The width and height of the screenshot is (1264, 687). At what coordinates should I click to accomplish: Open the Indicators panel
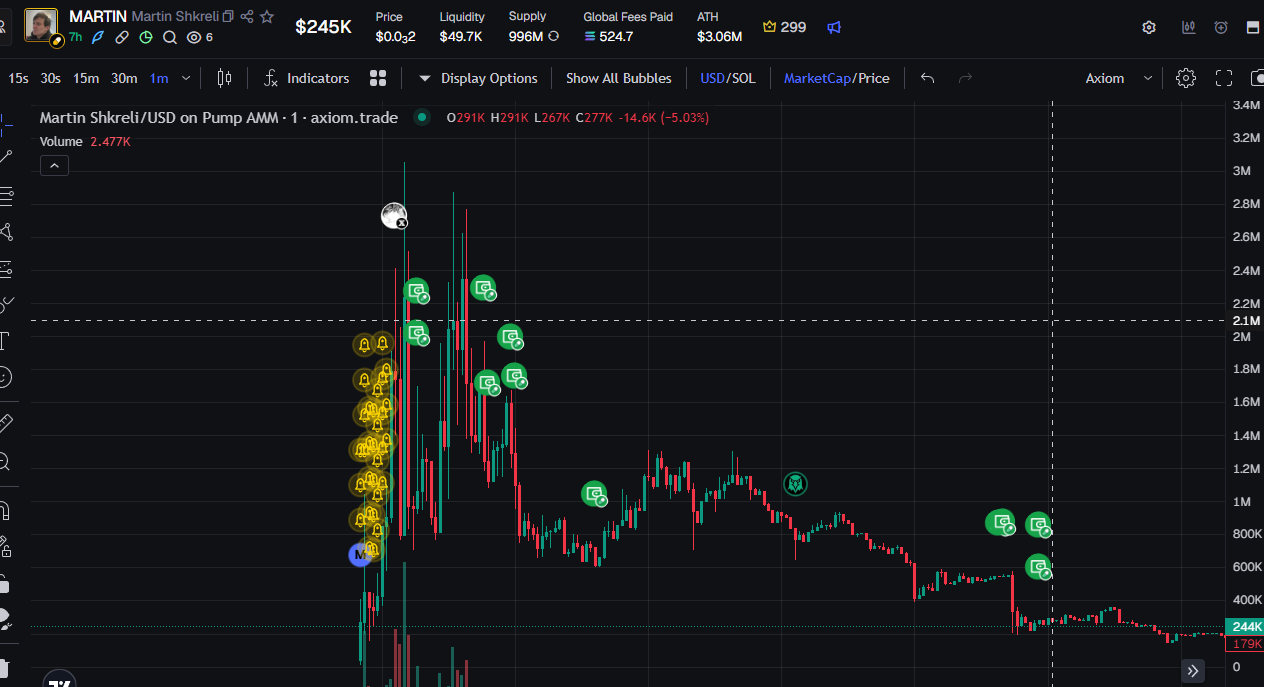(x=306, y=78)
